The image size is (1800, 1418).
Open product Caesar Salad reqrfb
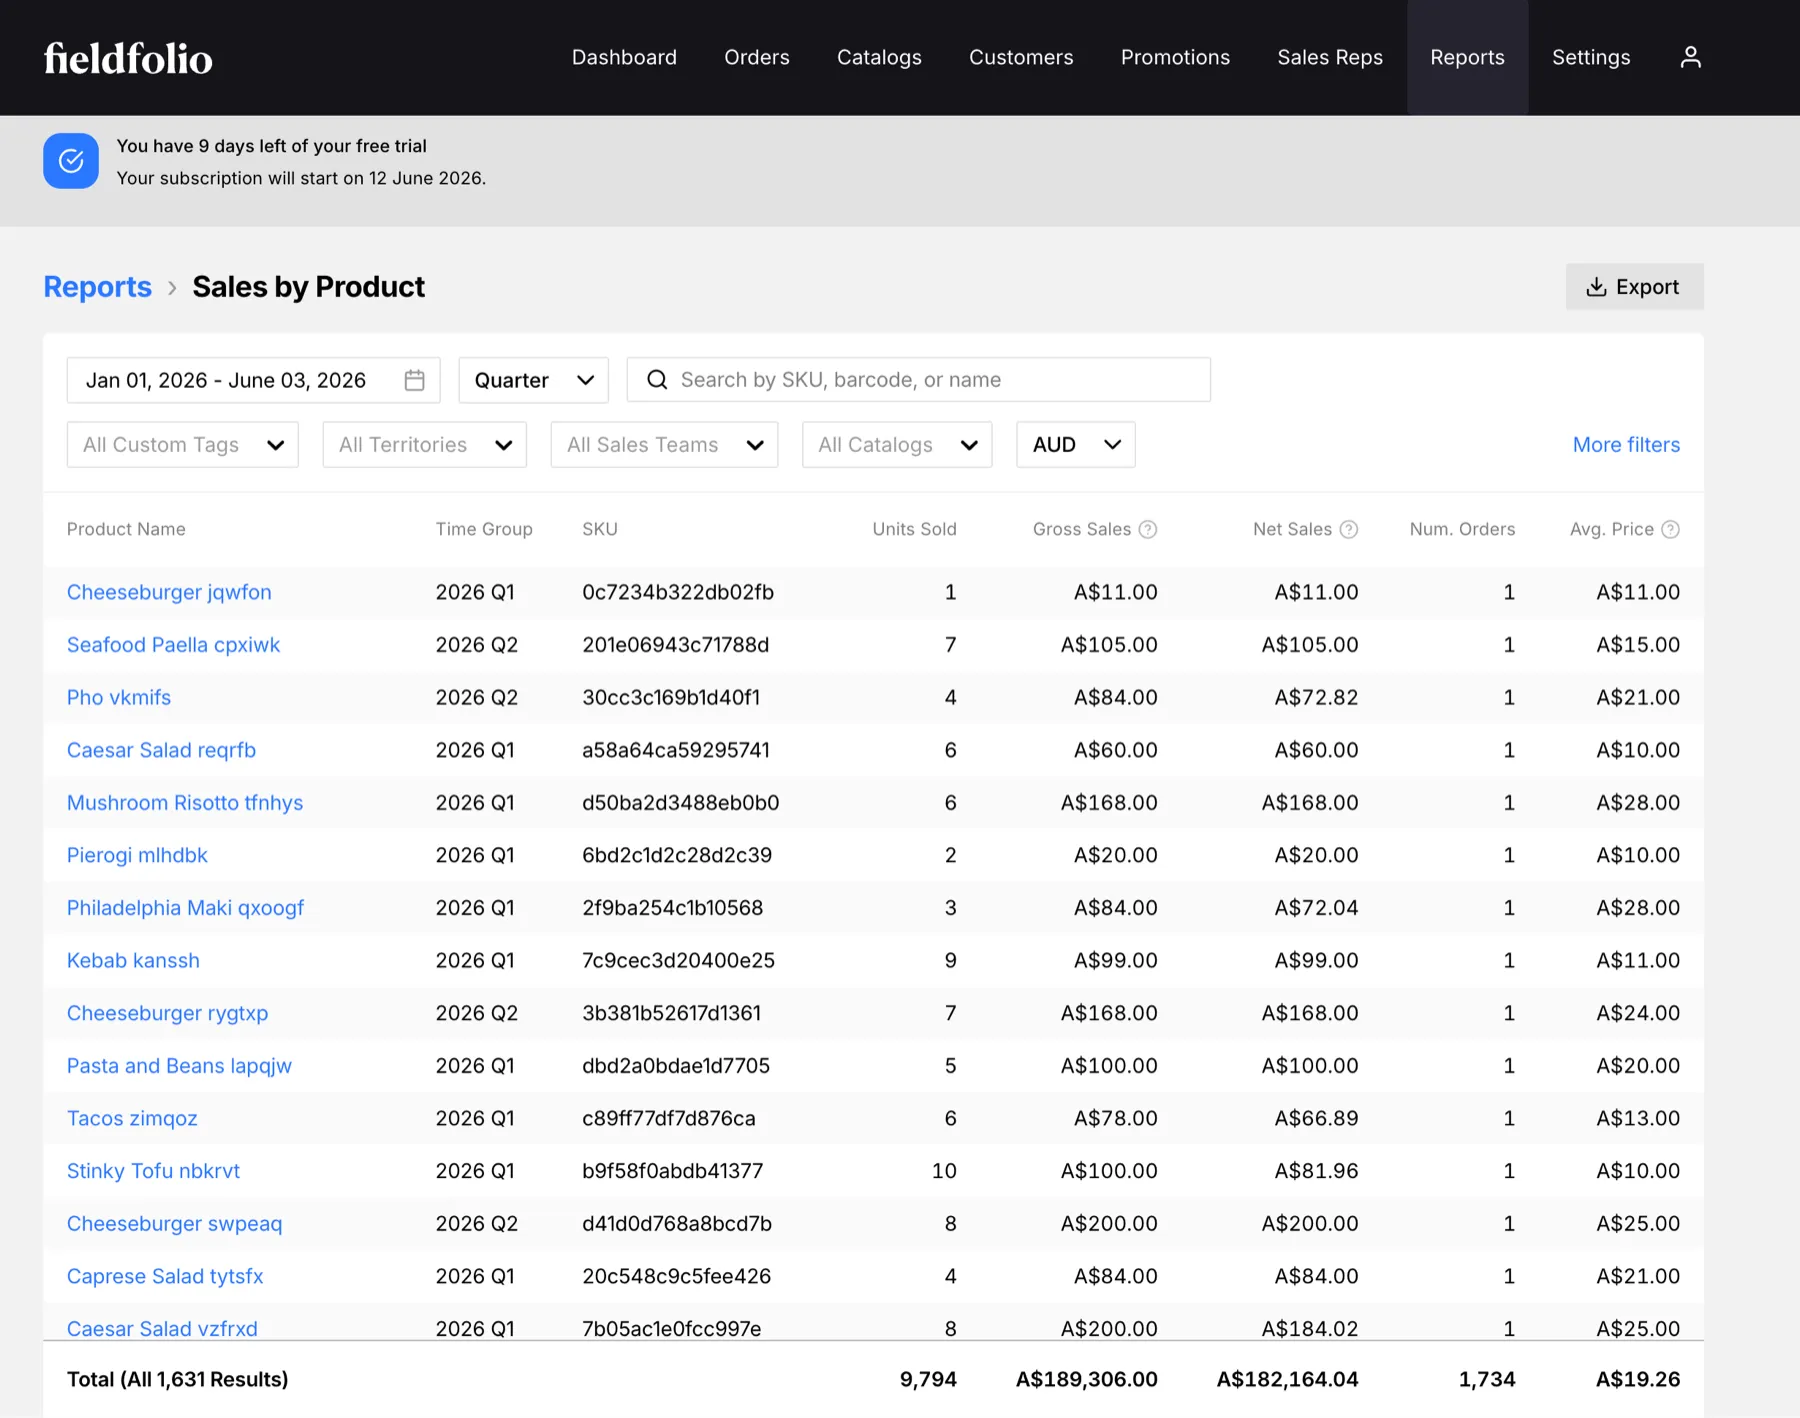[161, 750]
